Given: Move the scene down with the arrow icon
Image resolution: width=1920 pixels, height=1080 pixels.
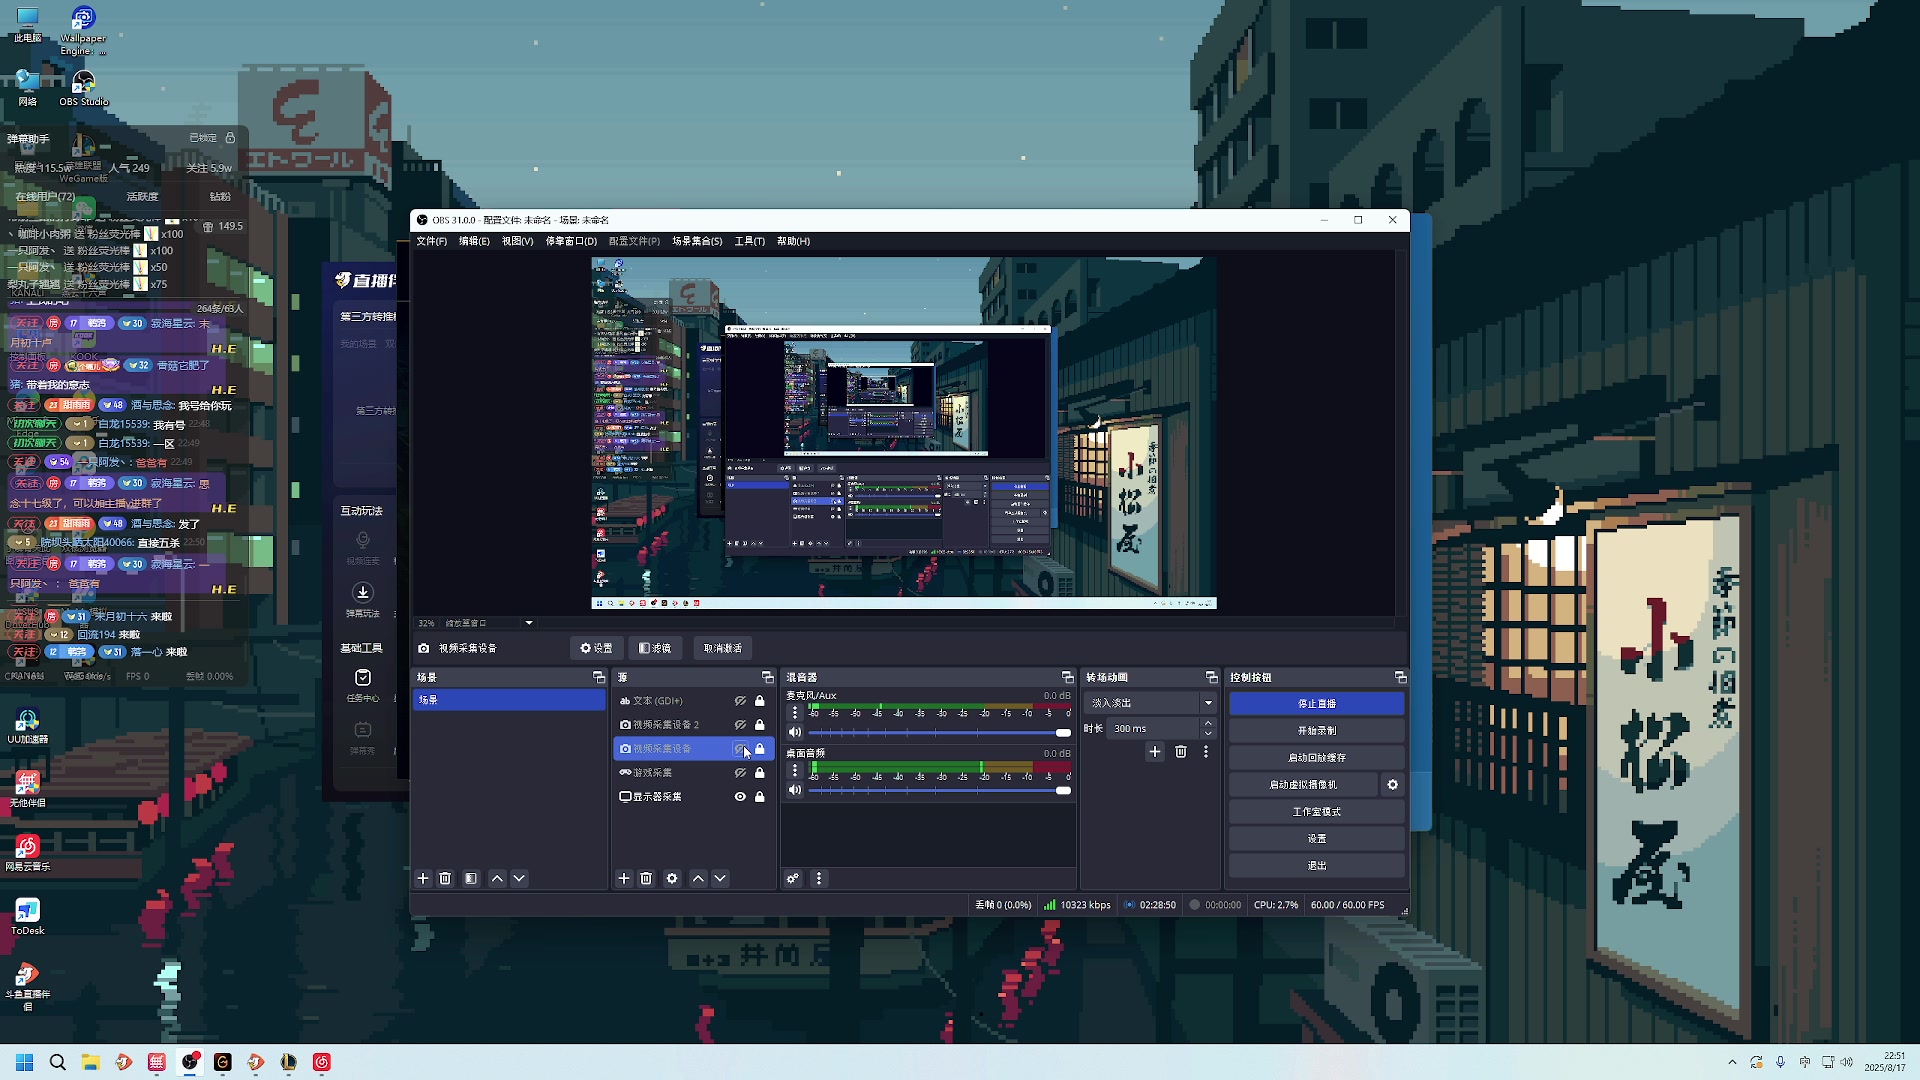Looking at the screenshot, I should tap(519, 879).
